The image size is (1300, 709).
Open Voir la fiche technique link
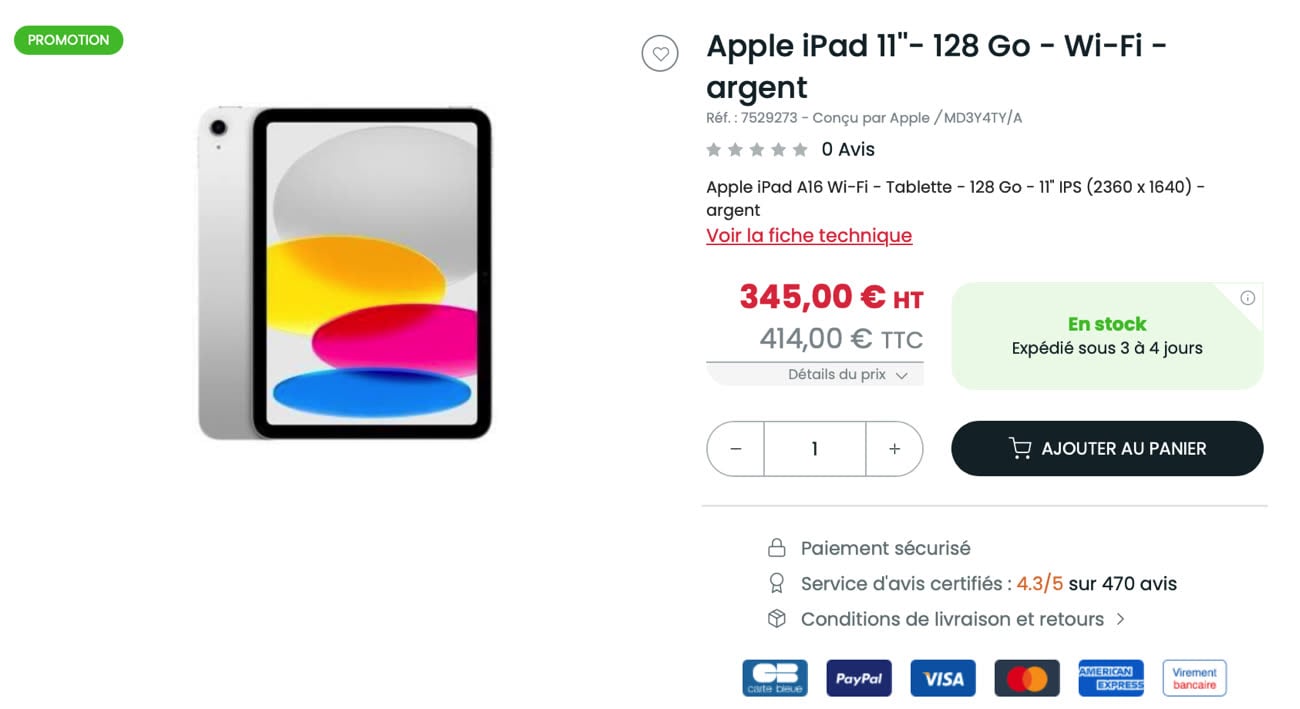point(809,236)
